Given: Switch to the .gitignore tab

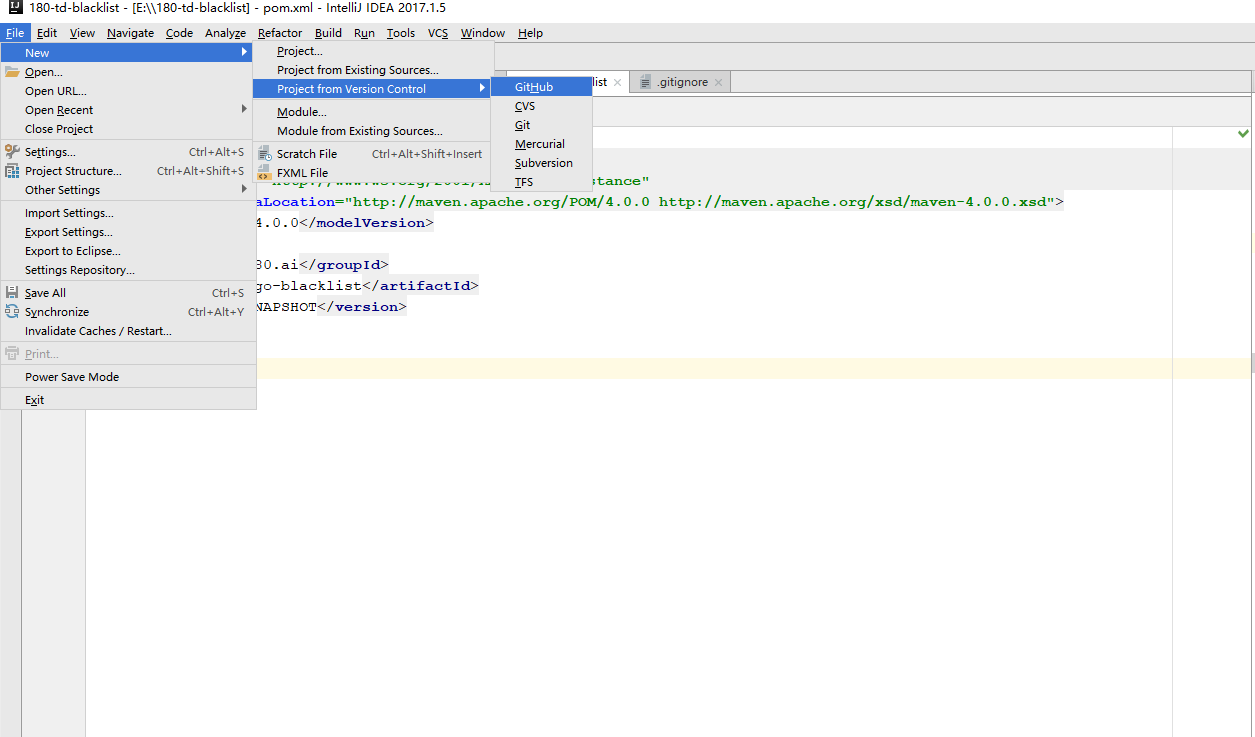Looking at the screenshot, I should 681,81.
